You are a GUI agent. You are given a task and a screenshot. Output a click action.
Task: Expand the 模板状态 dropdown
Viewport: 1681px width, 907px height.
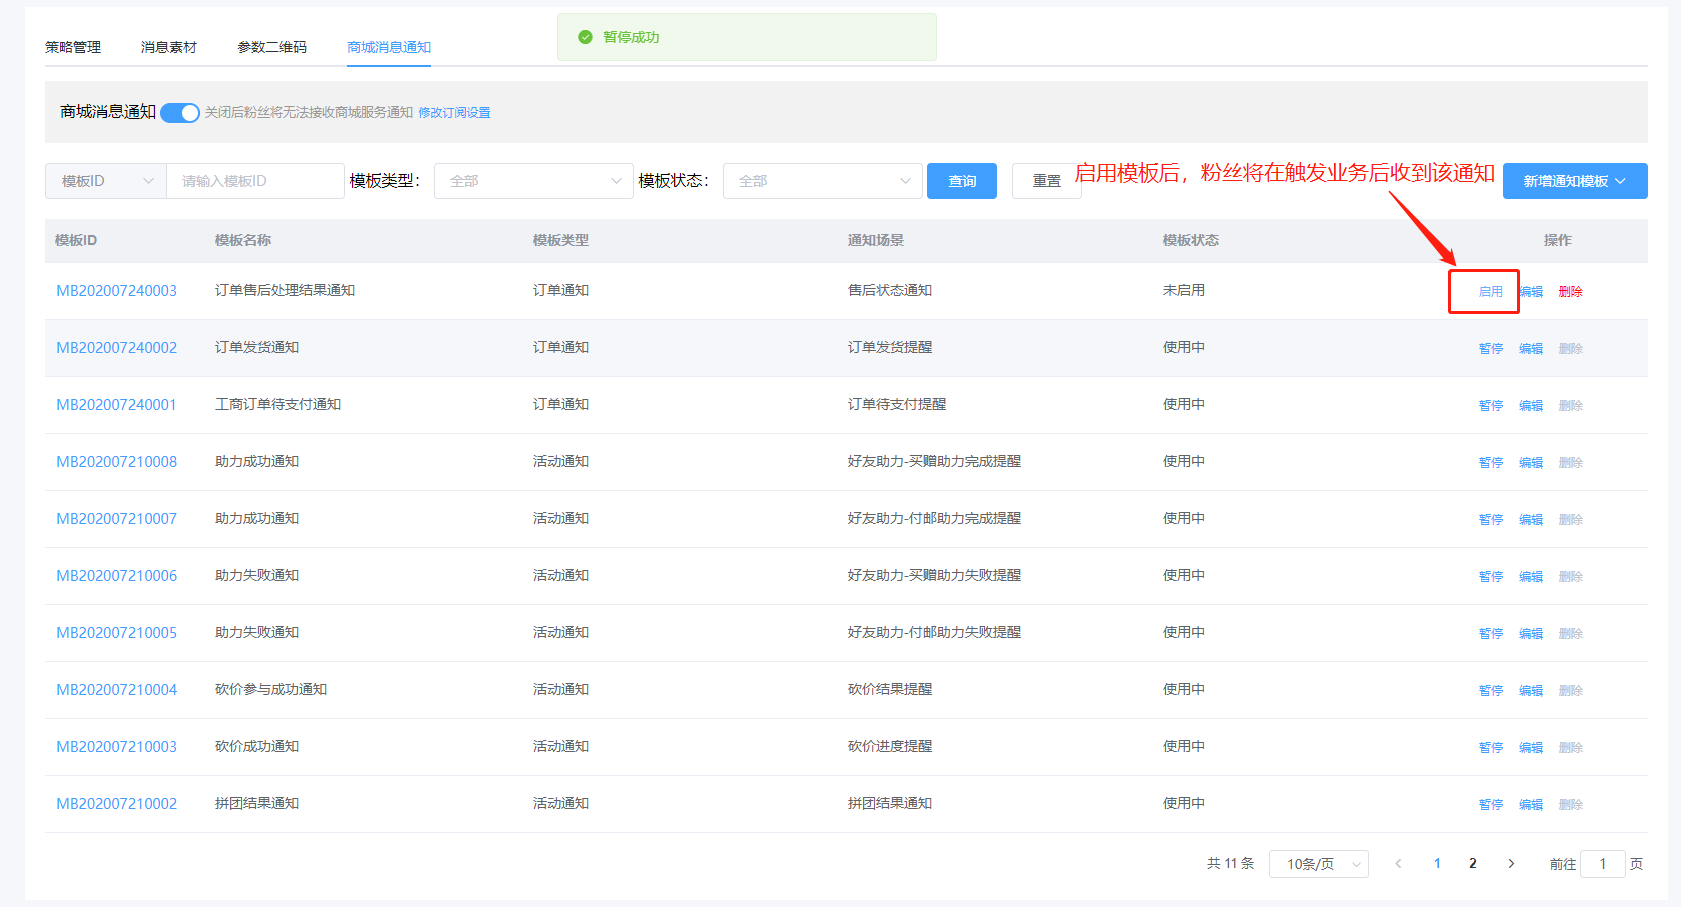point(822,181)
